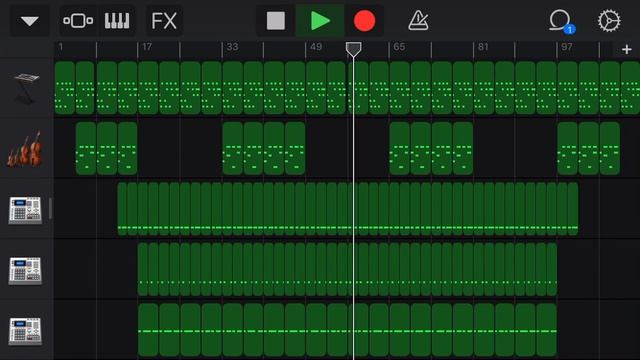The height and width of the screenshot is (360, 640).
Task: Start playback with green Play button
Action: (x=320, y=21)
